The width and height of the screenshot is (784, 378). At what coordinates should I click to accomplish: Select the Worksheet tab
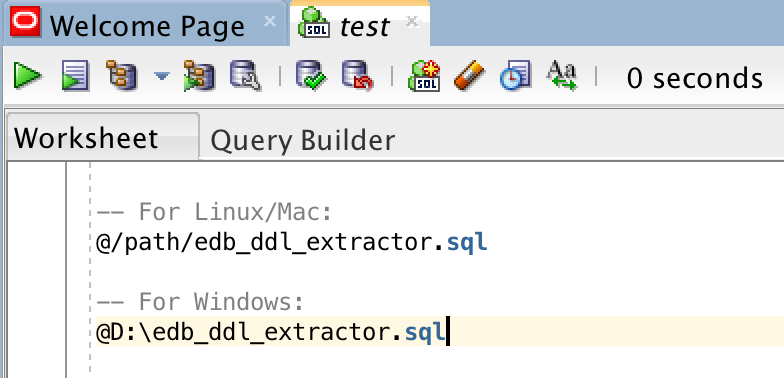[x=102, y=136]
